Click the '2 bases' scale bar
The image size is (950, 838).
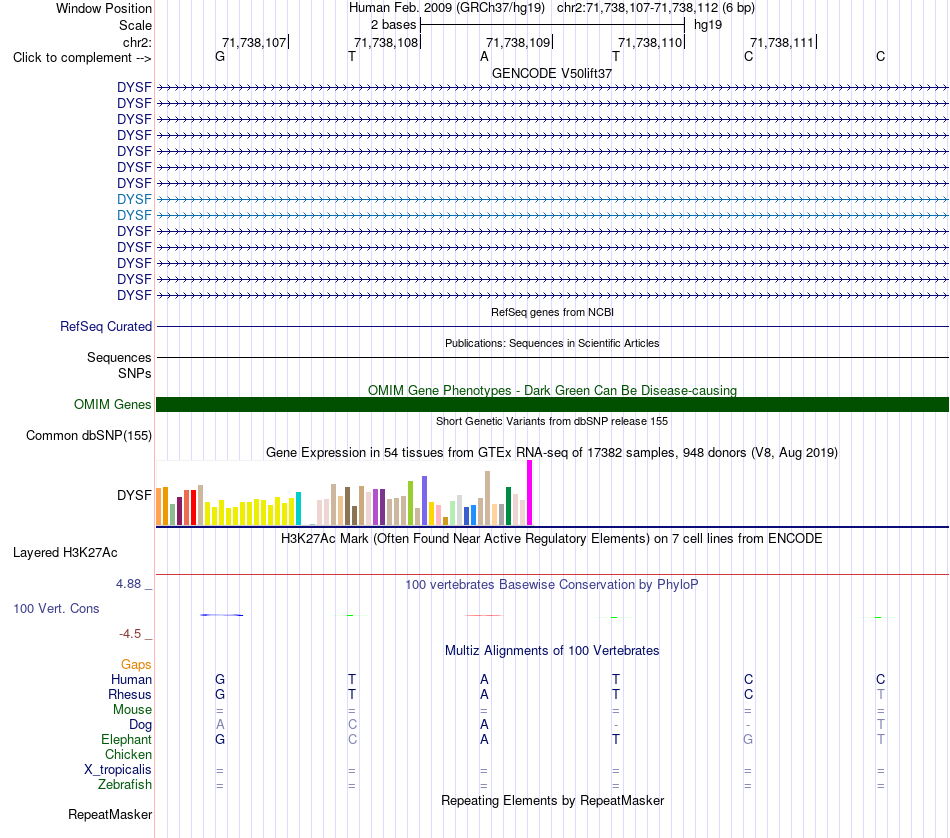click(x=552, y=25)
